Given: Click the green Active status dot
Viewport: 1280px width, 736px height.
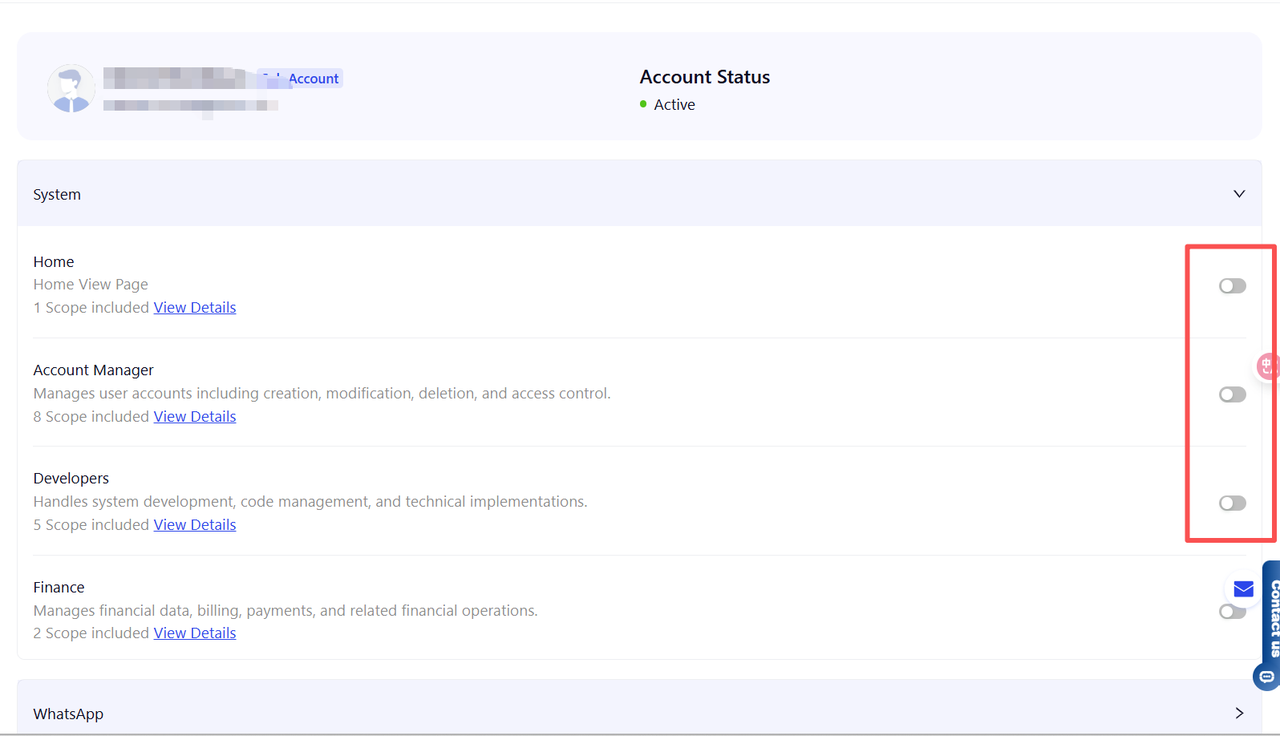Looking at the screenshot, I should [644, 105].
